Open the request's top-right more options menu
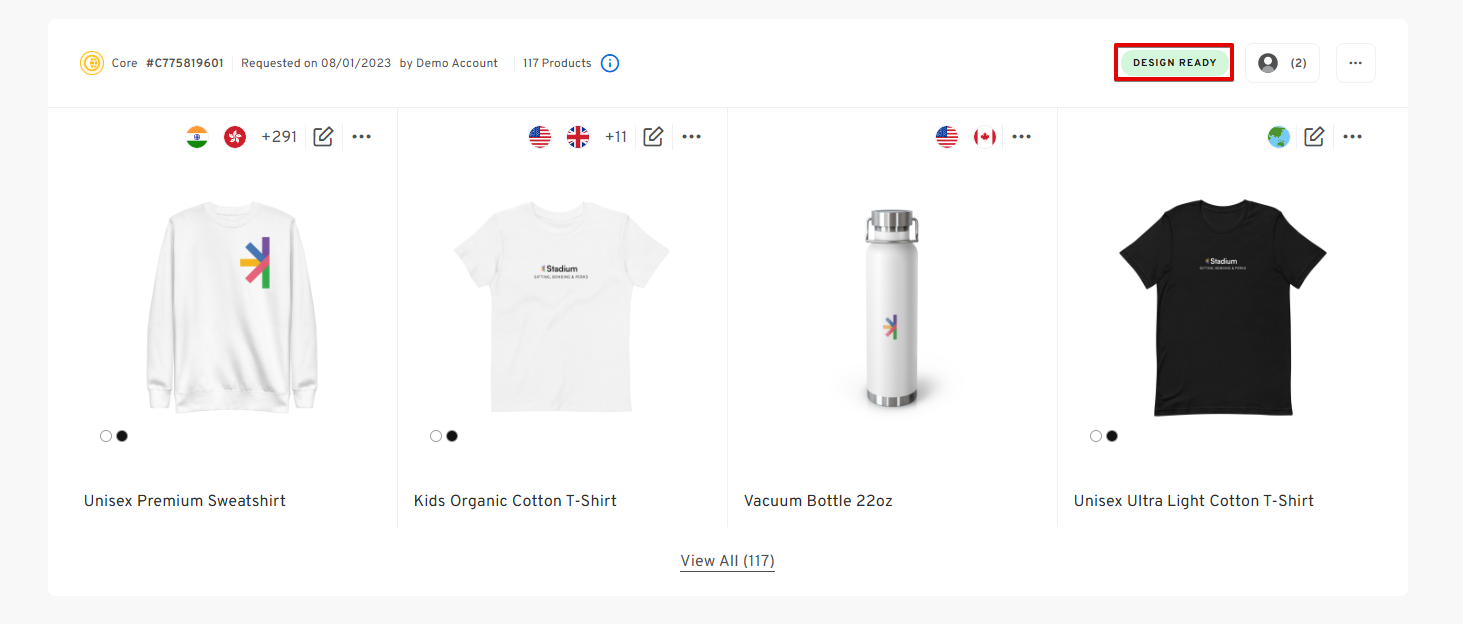This screenshot has width=1463, height=624. (x=1355, y=63)
